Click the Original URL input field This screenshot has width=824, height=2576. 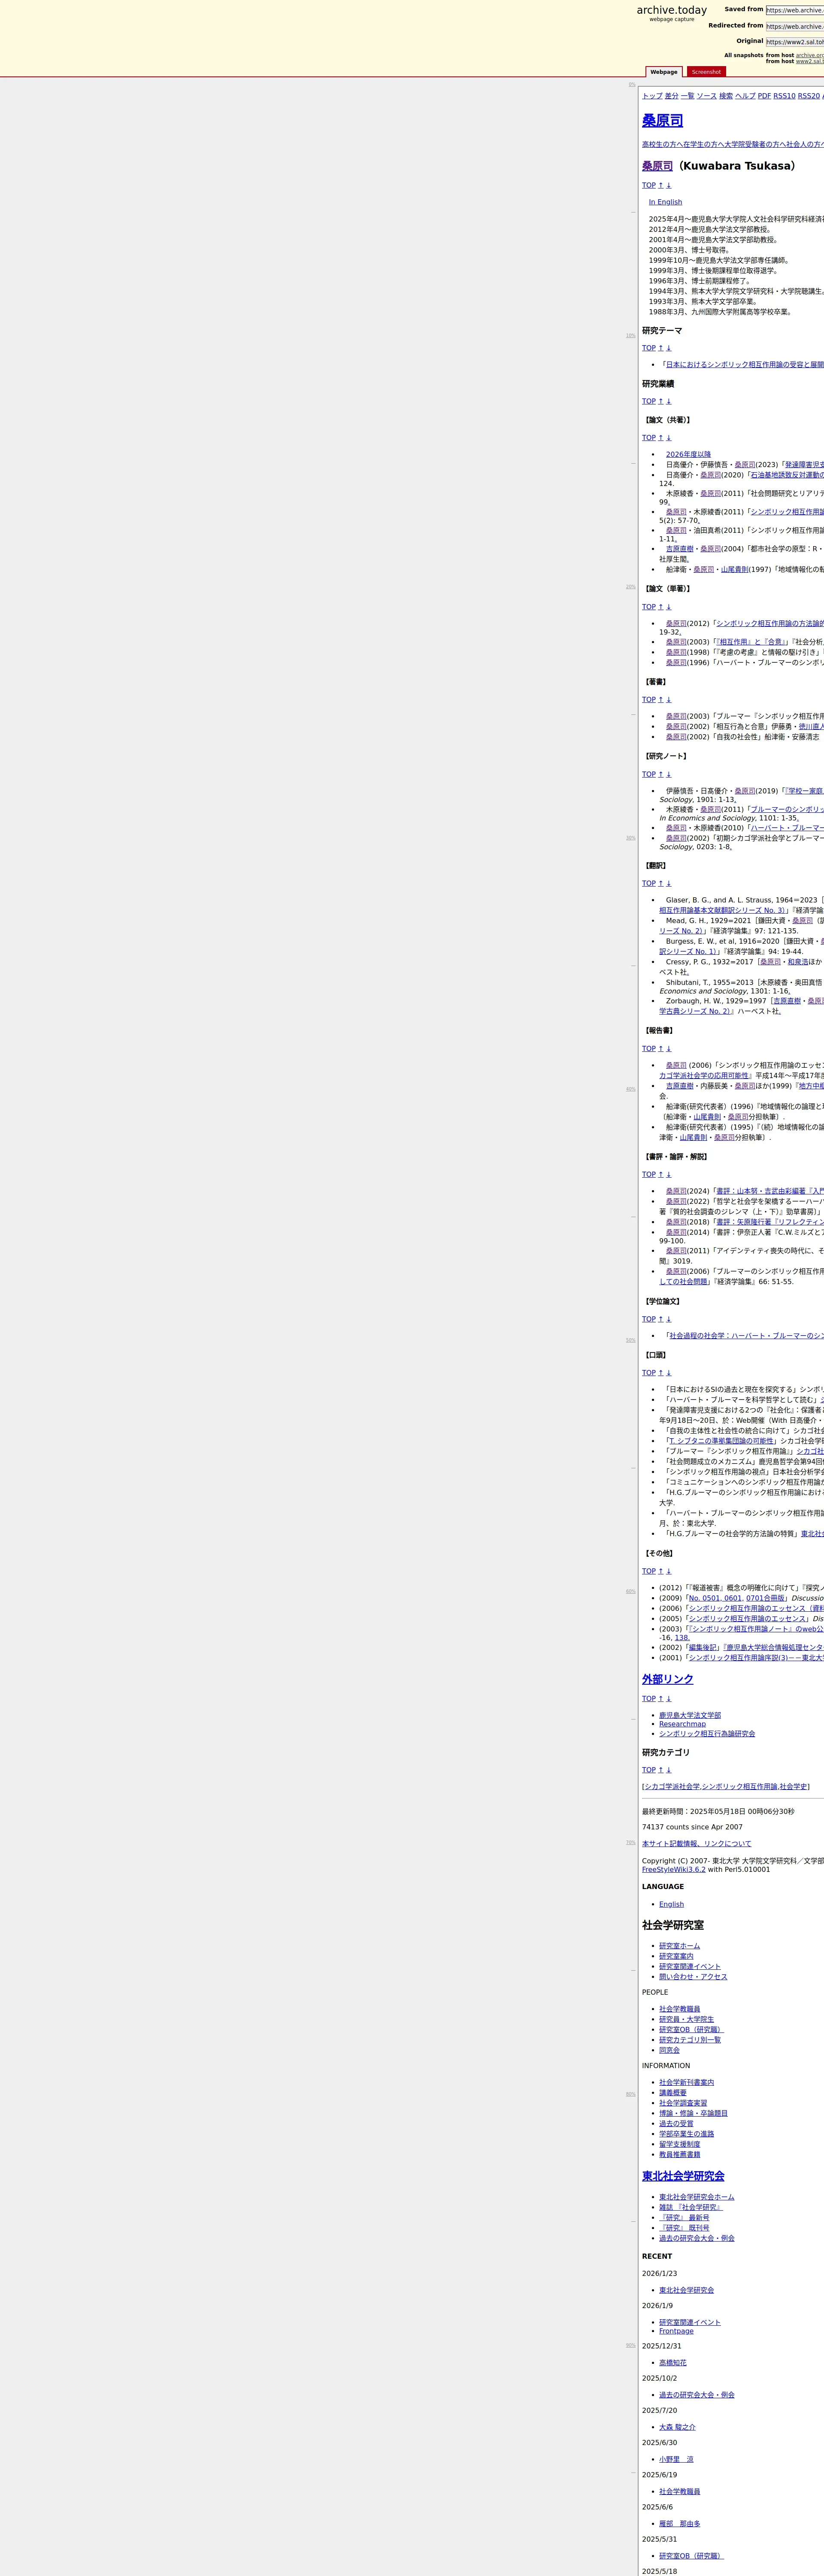point(794,42)
